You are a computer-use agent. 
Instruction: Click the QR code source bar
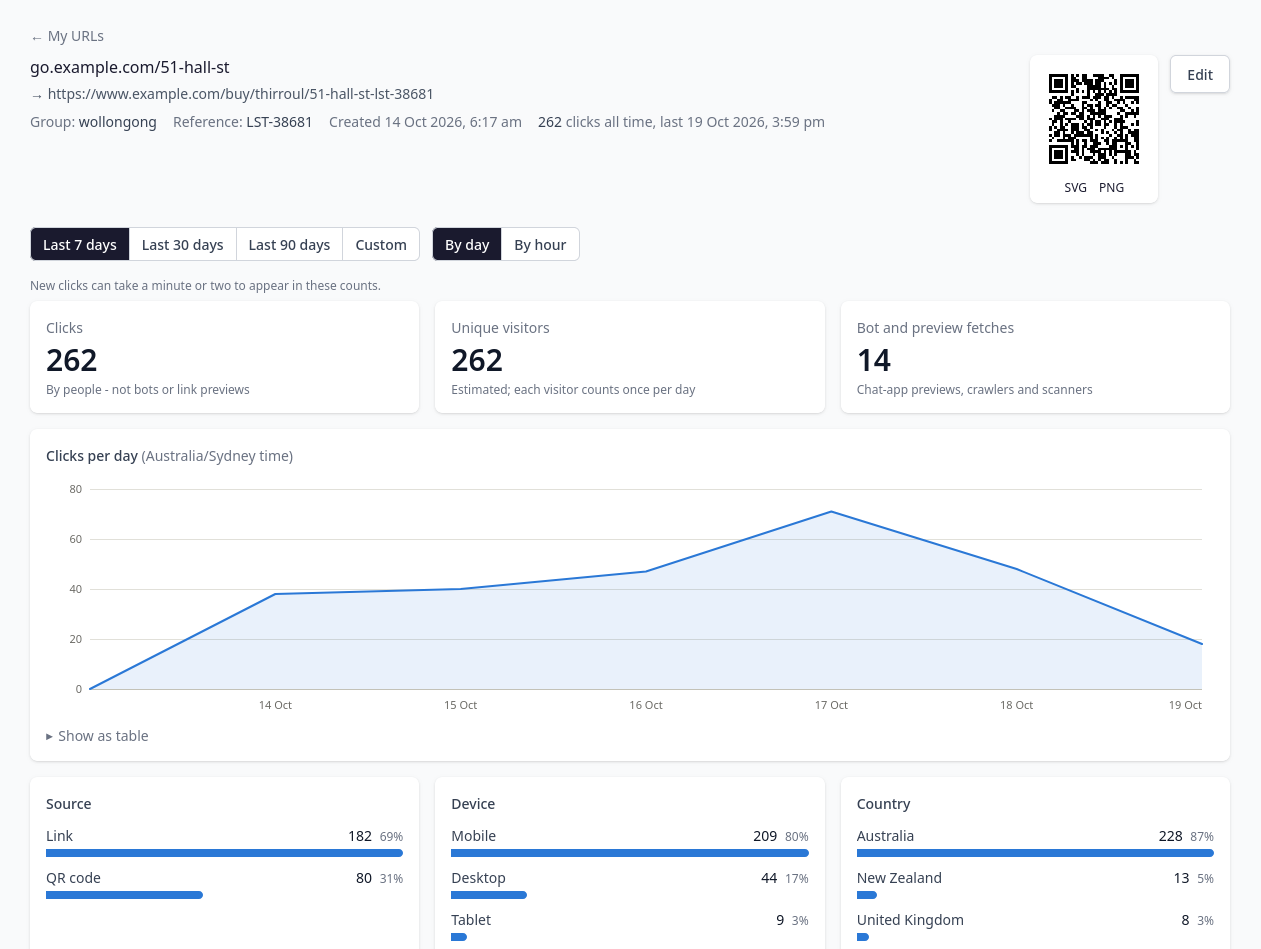coord(124,895)
